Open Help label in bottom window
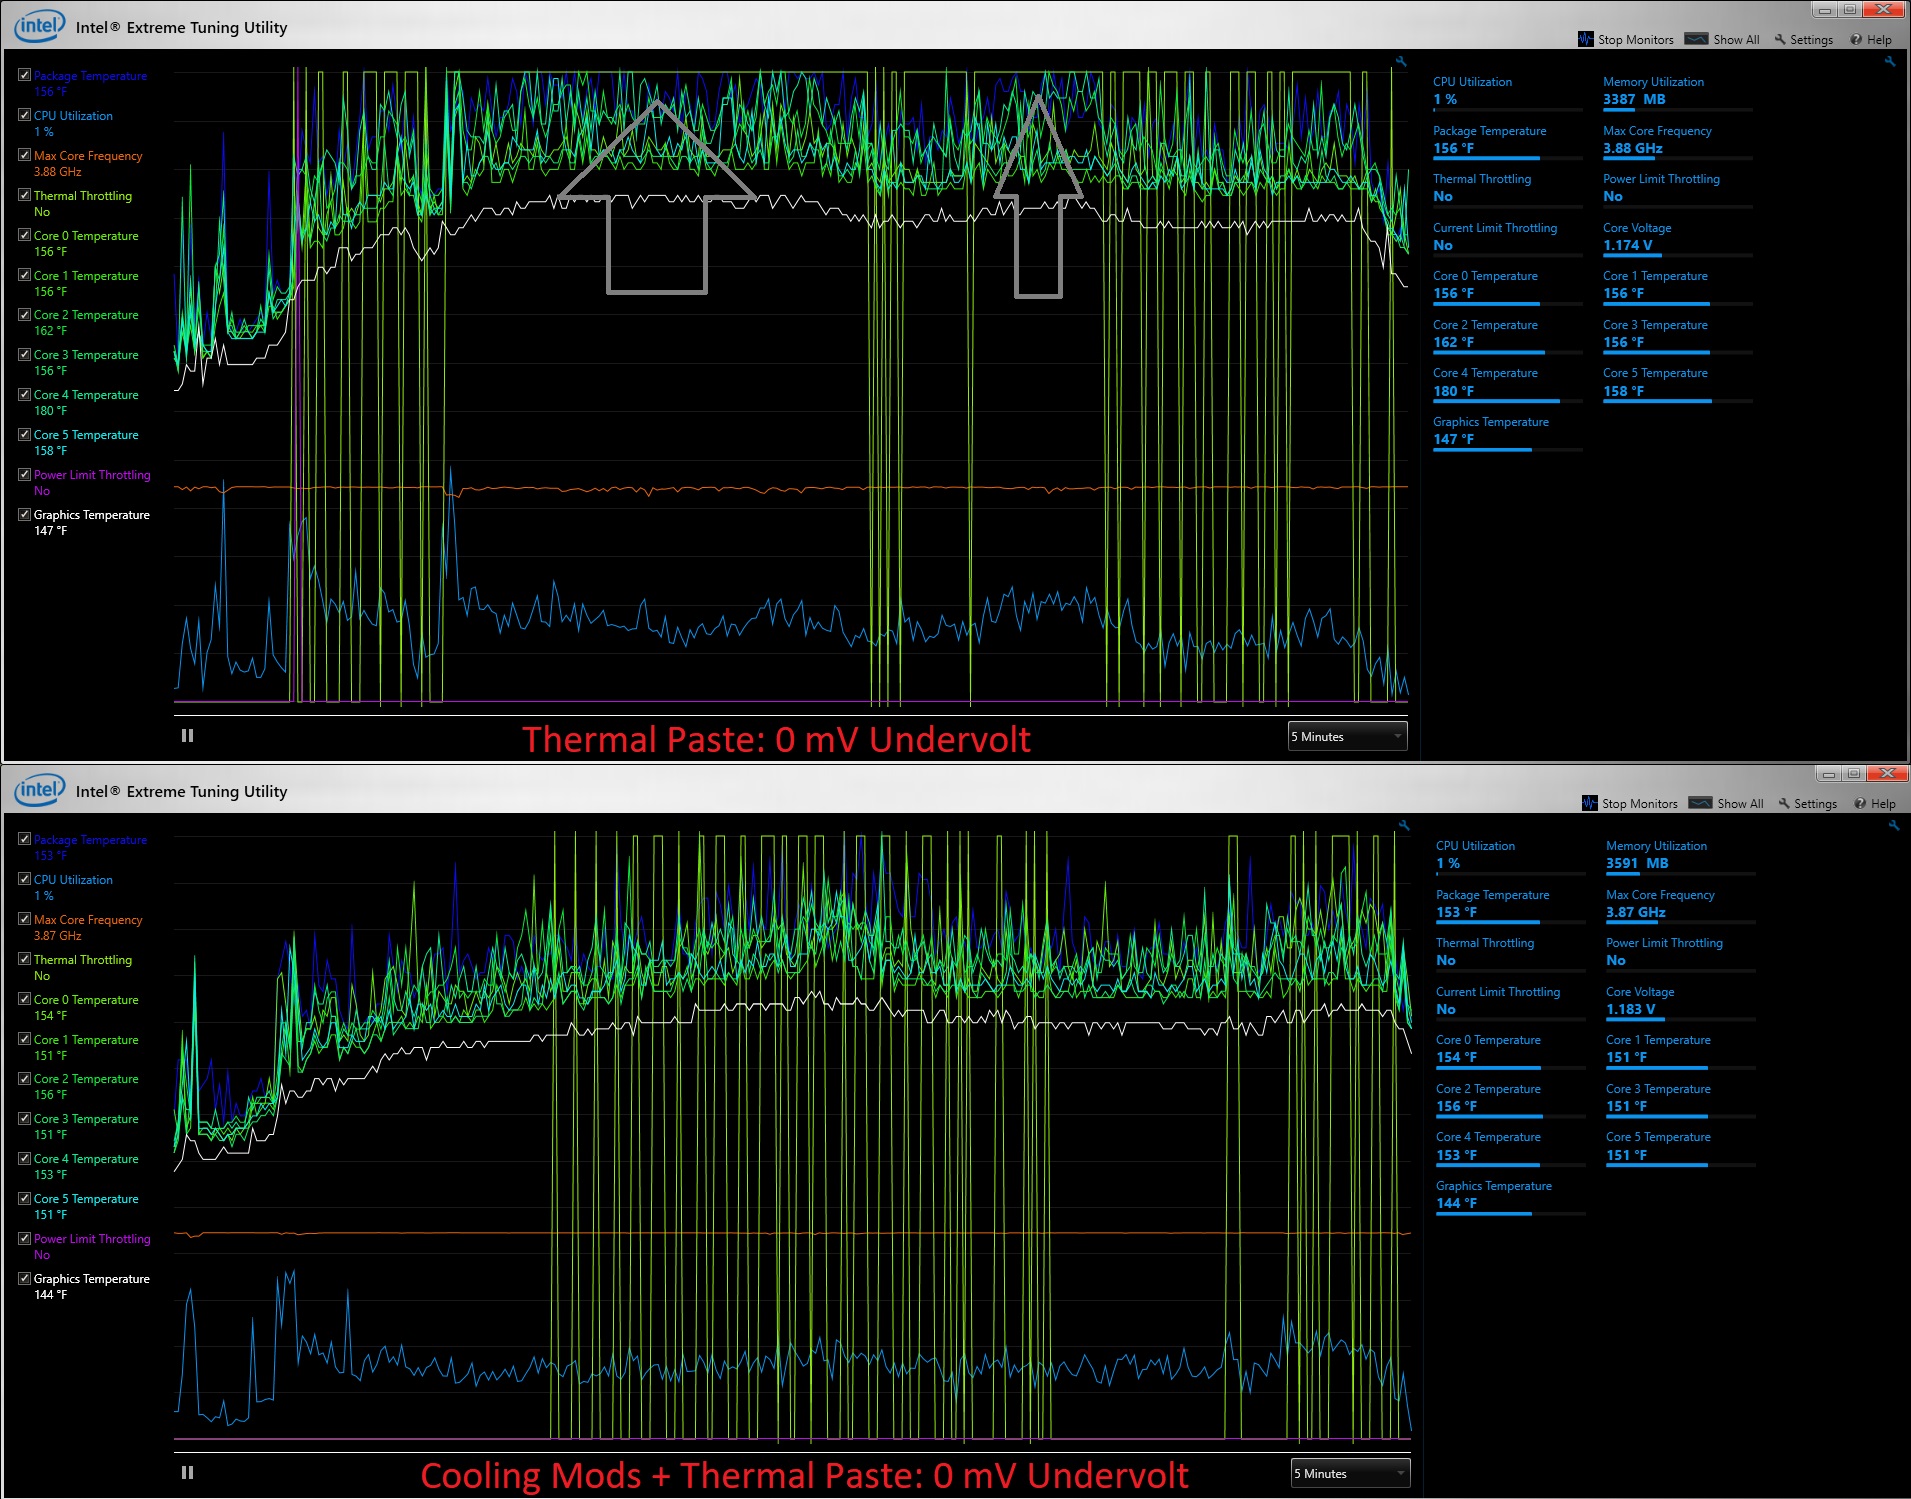 1883,804
